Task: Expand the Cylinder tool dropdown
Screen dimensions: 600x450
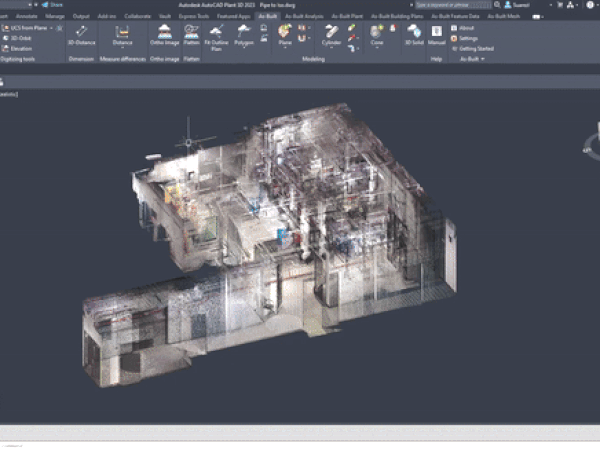Action: [331, 48]
